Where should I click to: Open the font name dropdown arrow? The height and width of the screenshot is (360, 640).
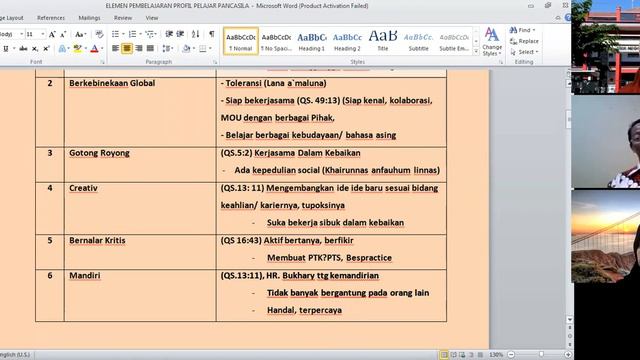tap(22, 34)
